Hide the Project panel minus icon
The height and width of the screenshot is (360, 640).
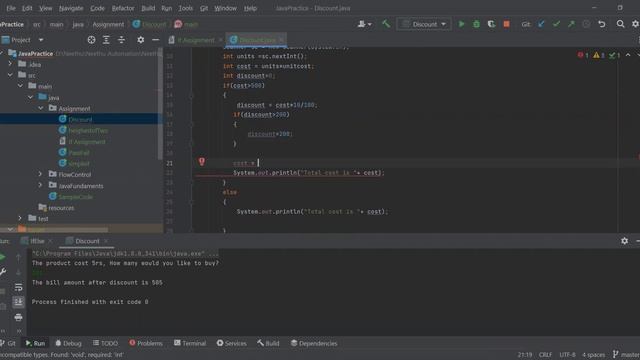[x=156, y=40]
